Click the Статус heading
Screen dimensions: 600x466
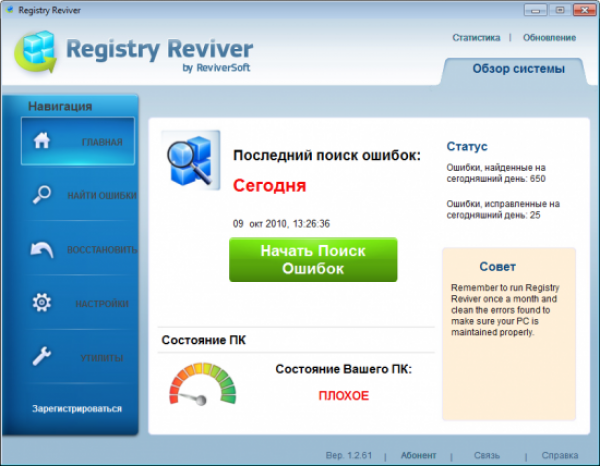(467, 146)
